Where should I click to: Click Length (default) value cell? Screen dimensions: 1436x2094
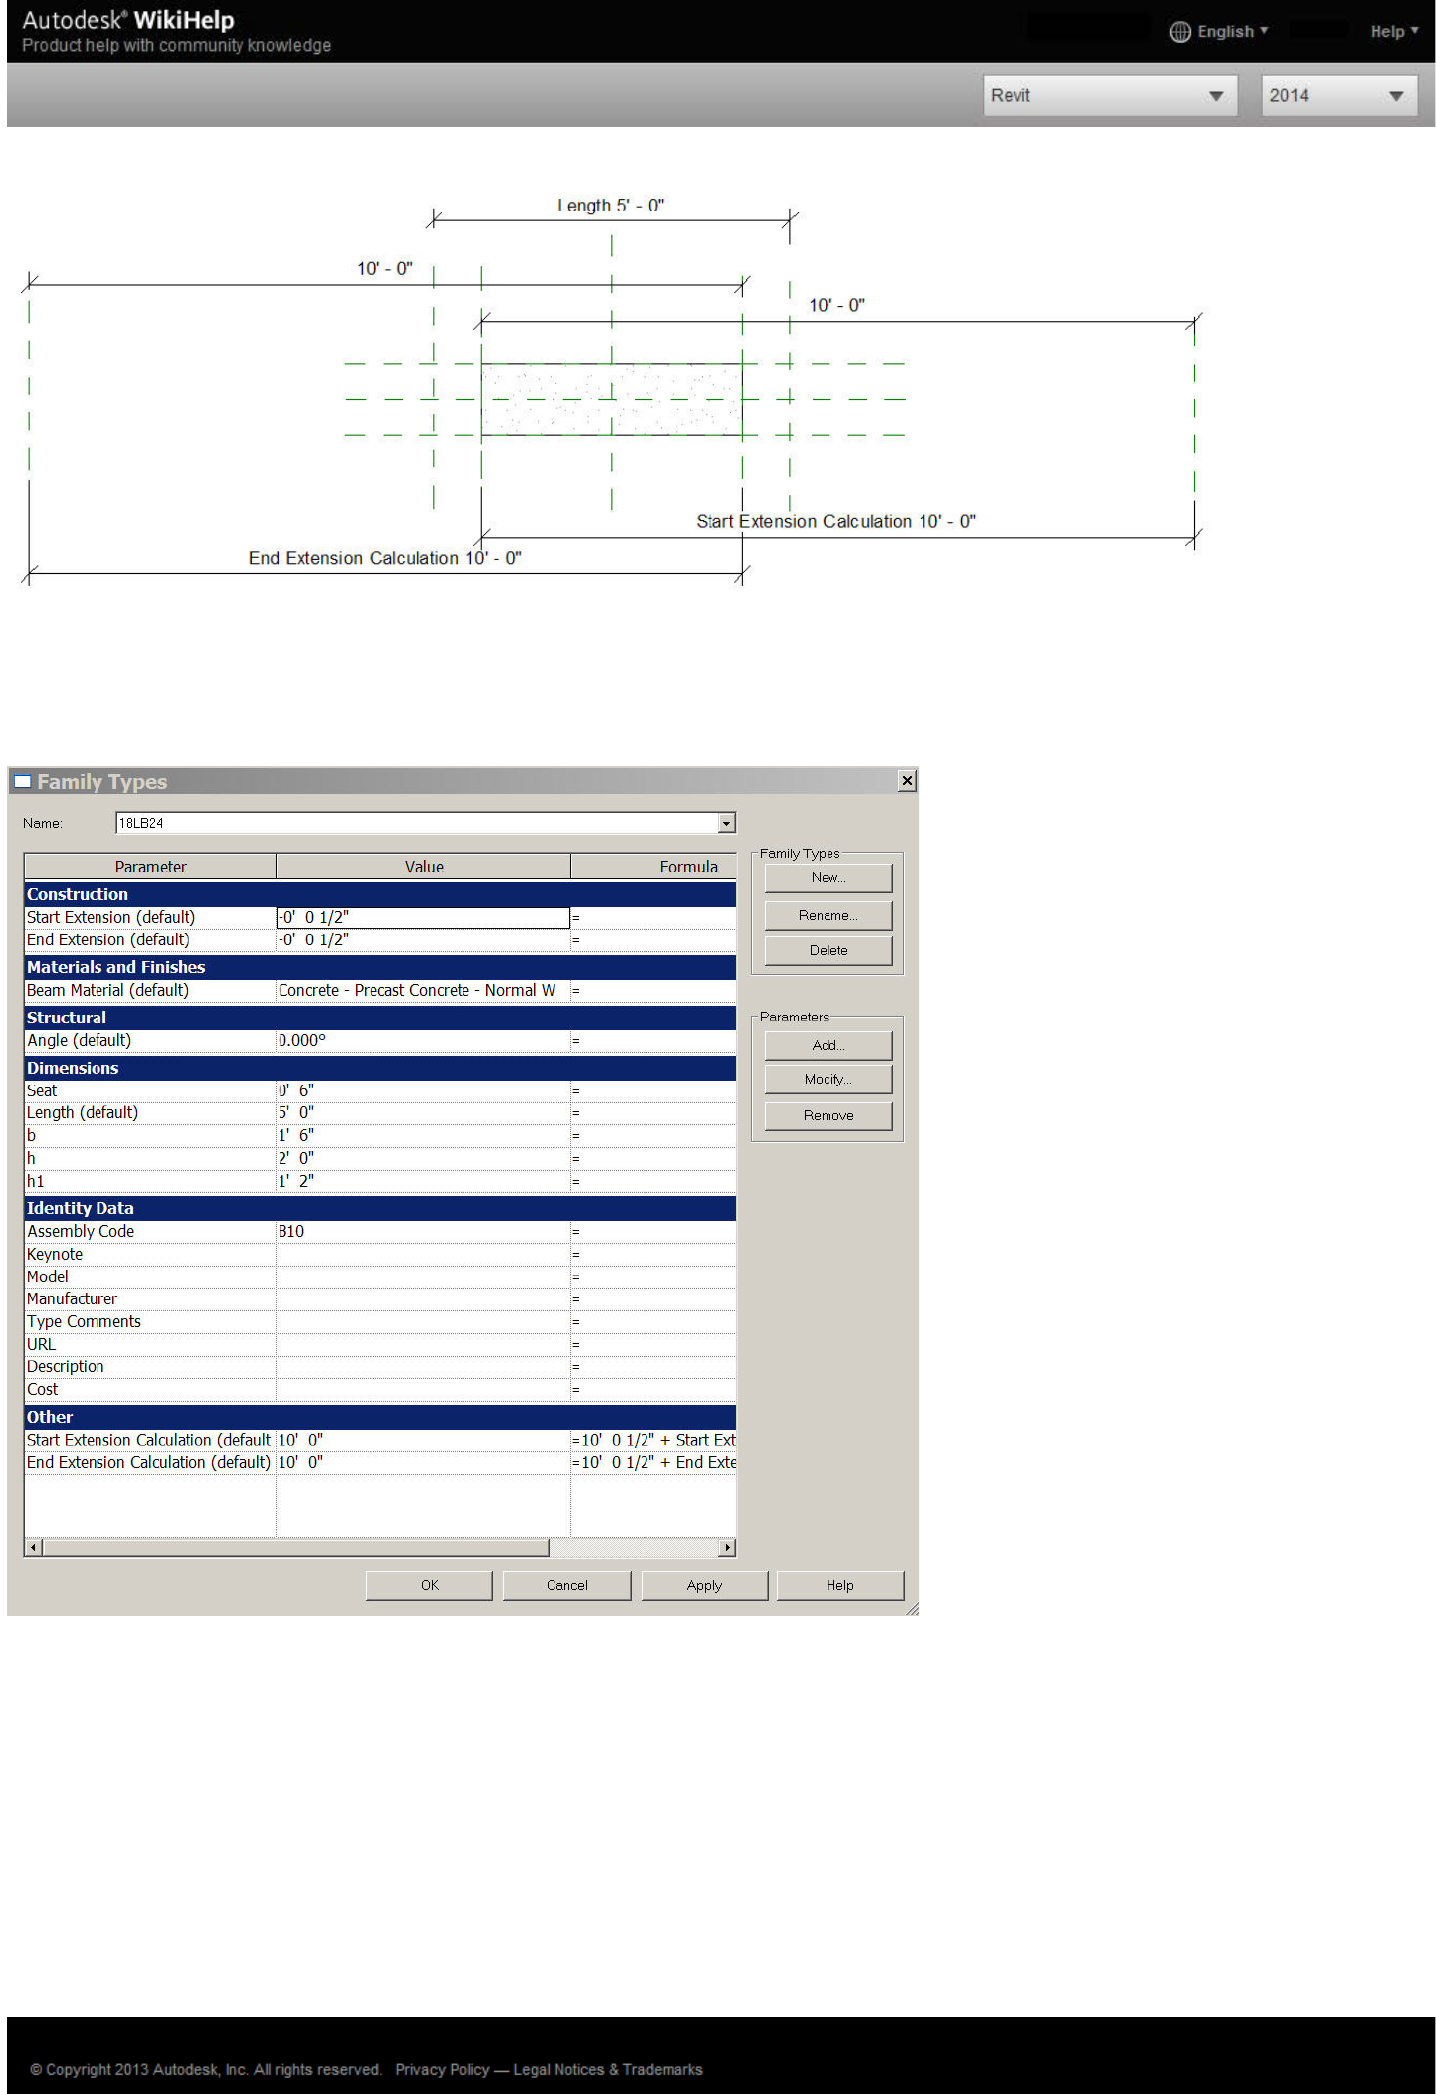pos(423,1113)
